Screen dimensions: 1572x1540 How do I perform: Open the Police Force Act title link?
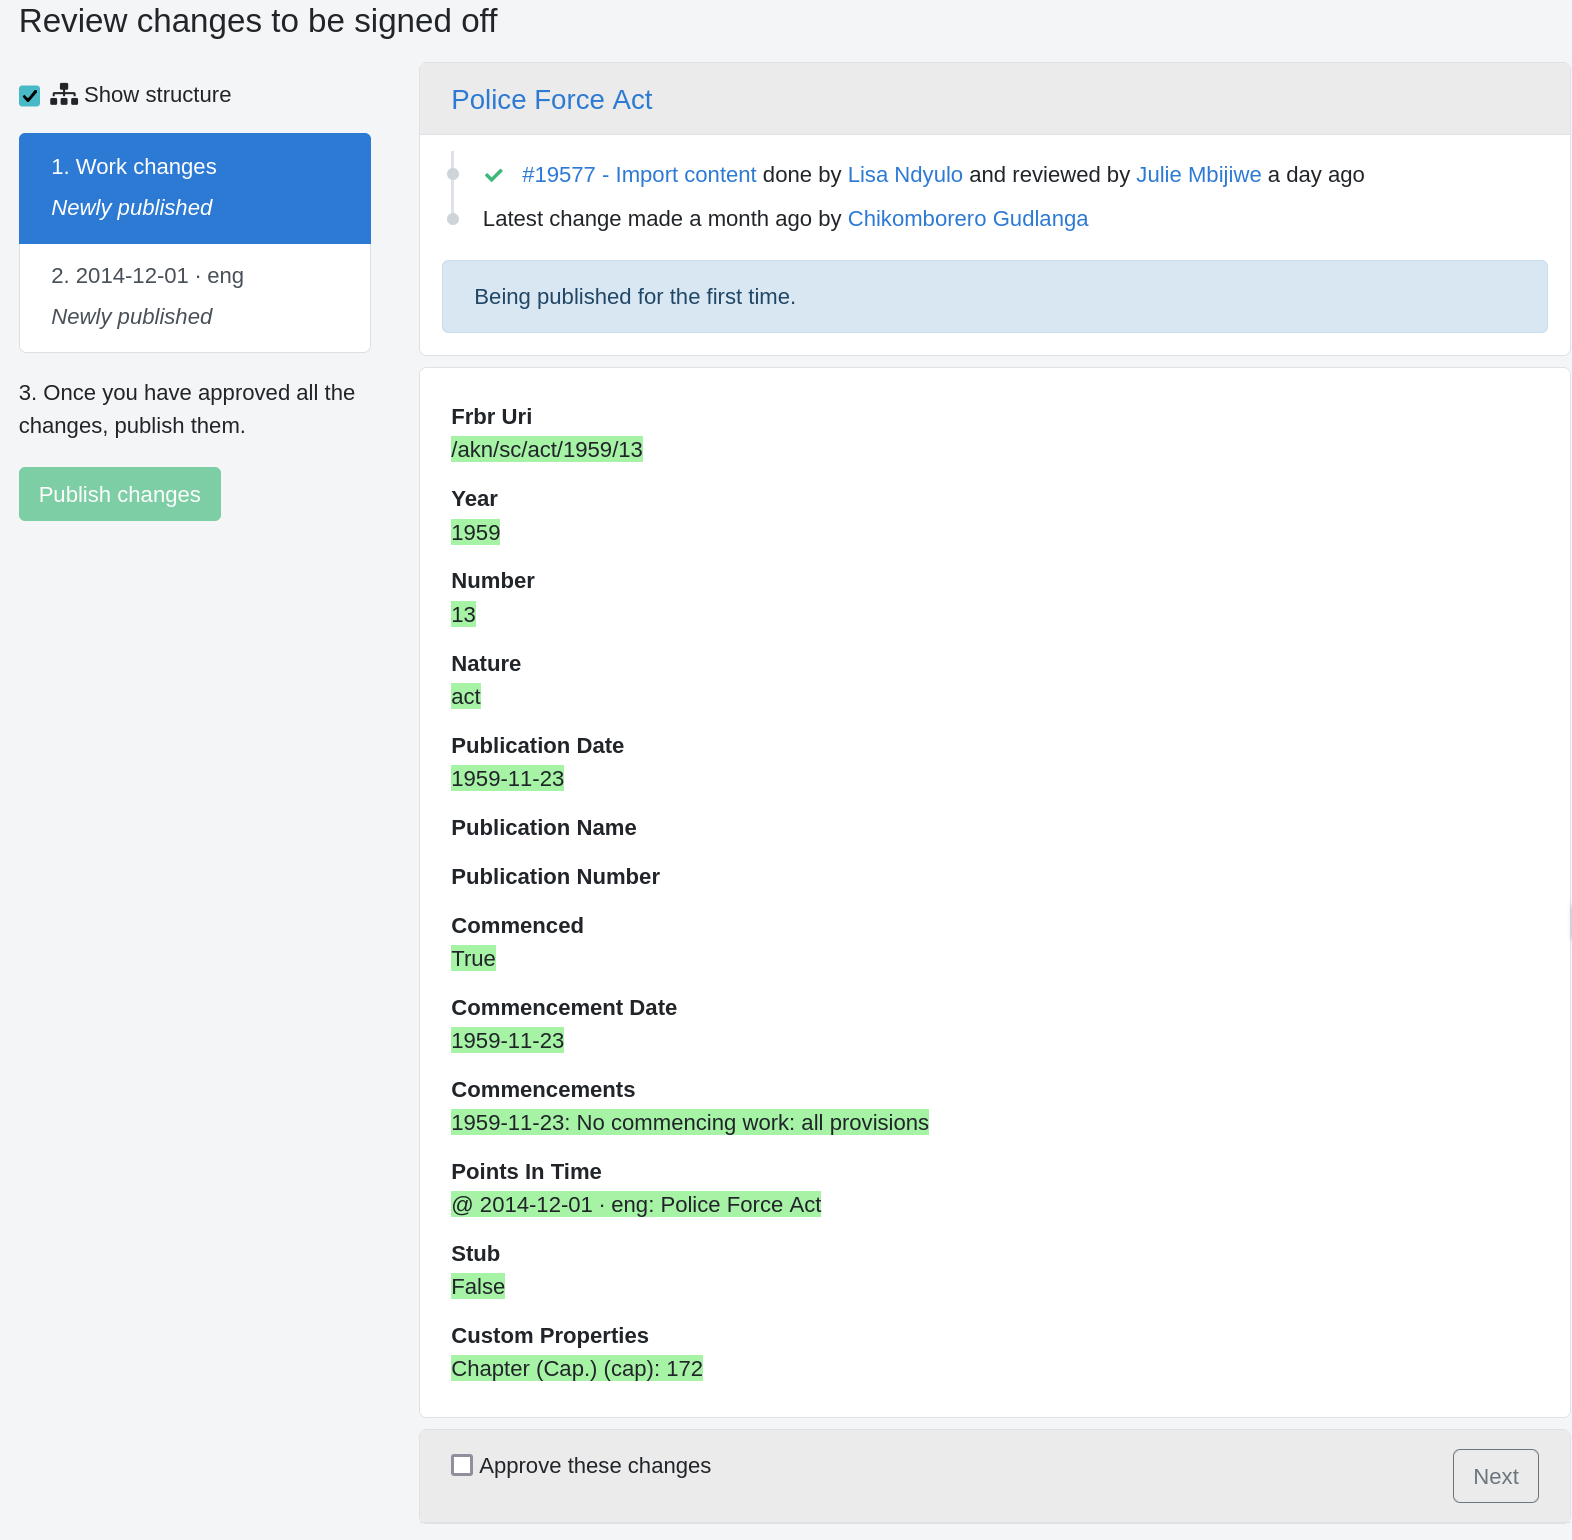point(551,100)
